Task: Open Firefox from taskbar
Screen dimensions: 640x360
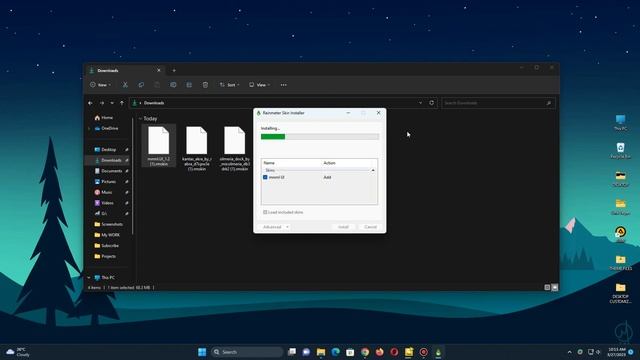Action: (380, 352)
